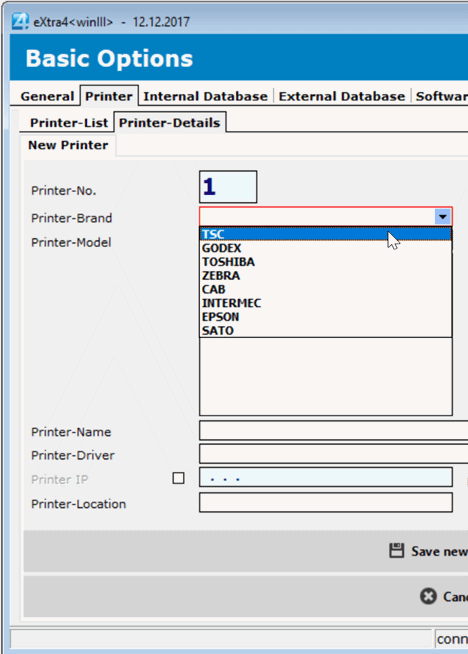The width and height of the screenshot is (468, 654).
Task: Select TSC from brand list
Action: click(325, 234)
